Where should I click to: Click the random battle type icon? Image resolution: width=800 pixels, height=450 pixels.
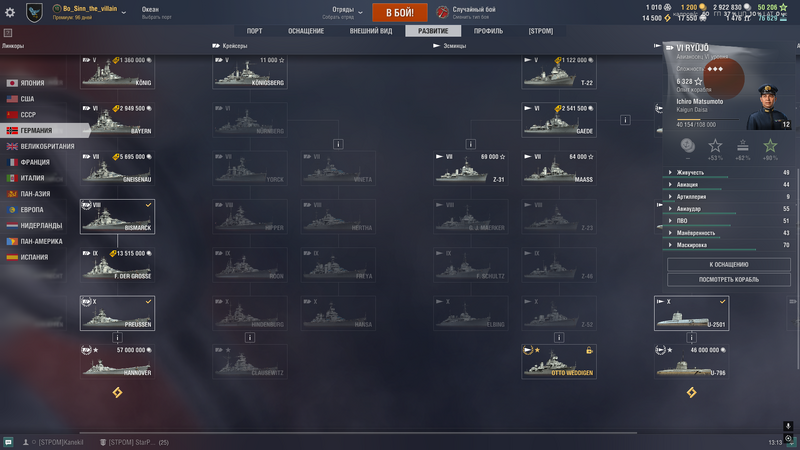[x=442, y=12]
